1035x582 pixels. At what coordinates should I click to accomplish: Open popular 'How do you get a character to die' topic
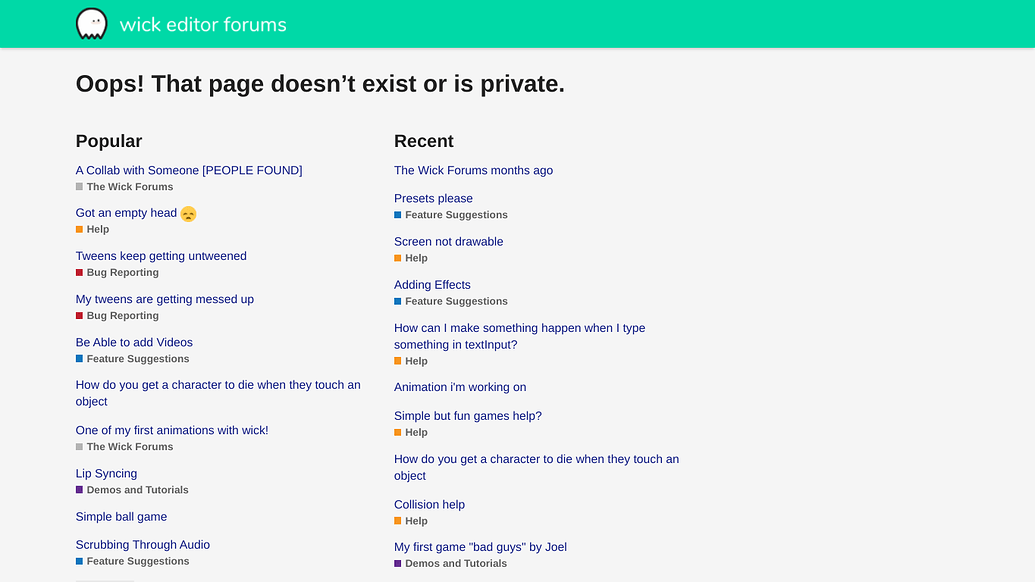(x=218, y=393)
